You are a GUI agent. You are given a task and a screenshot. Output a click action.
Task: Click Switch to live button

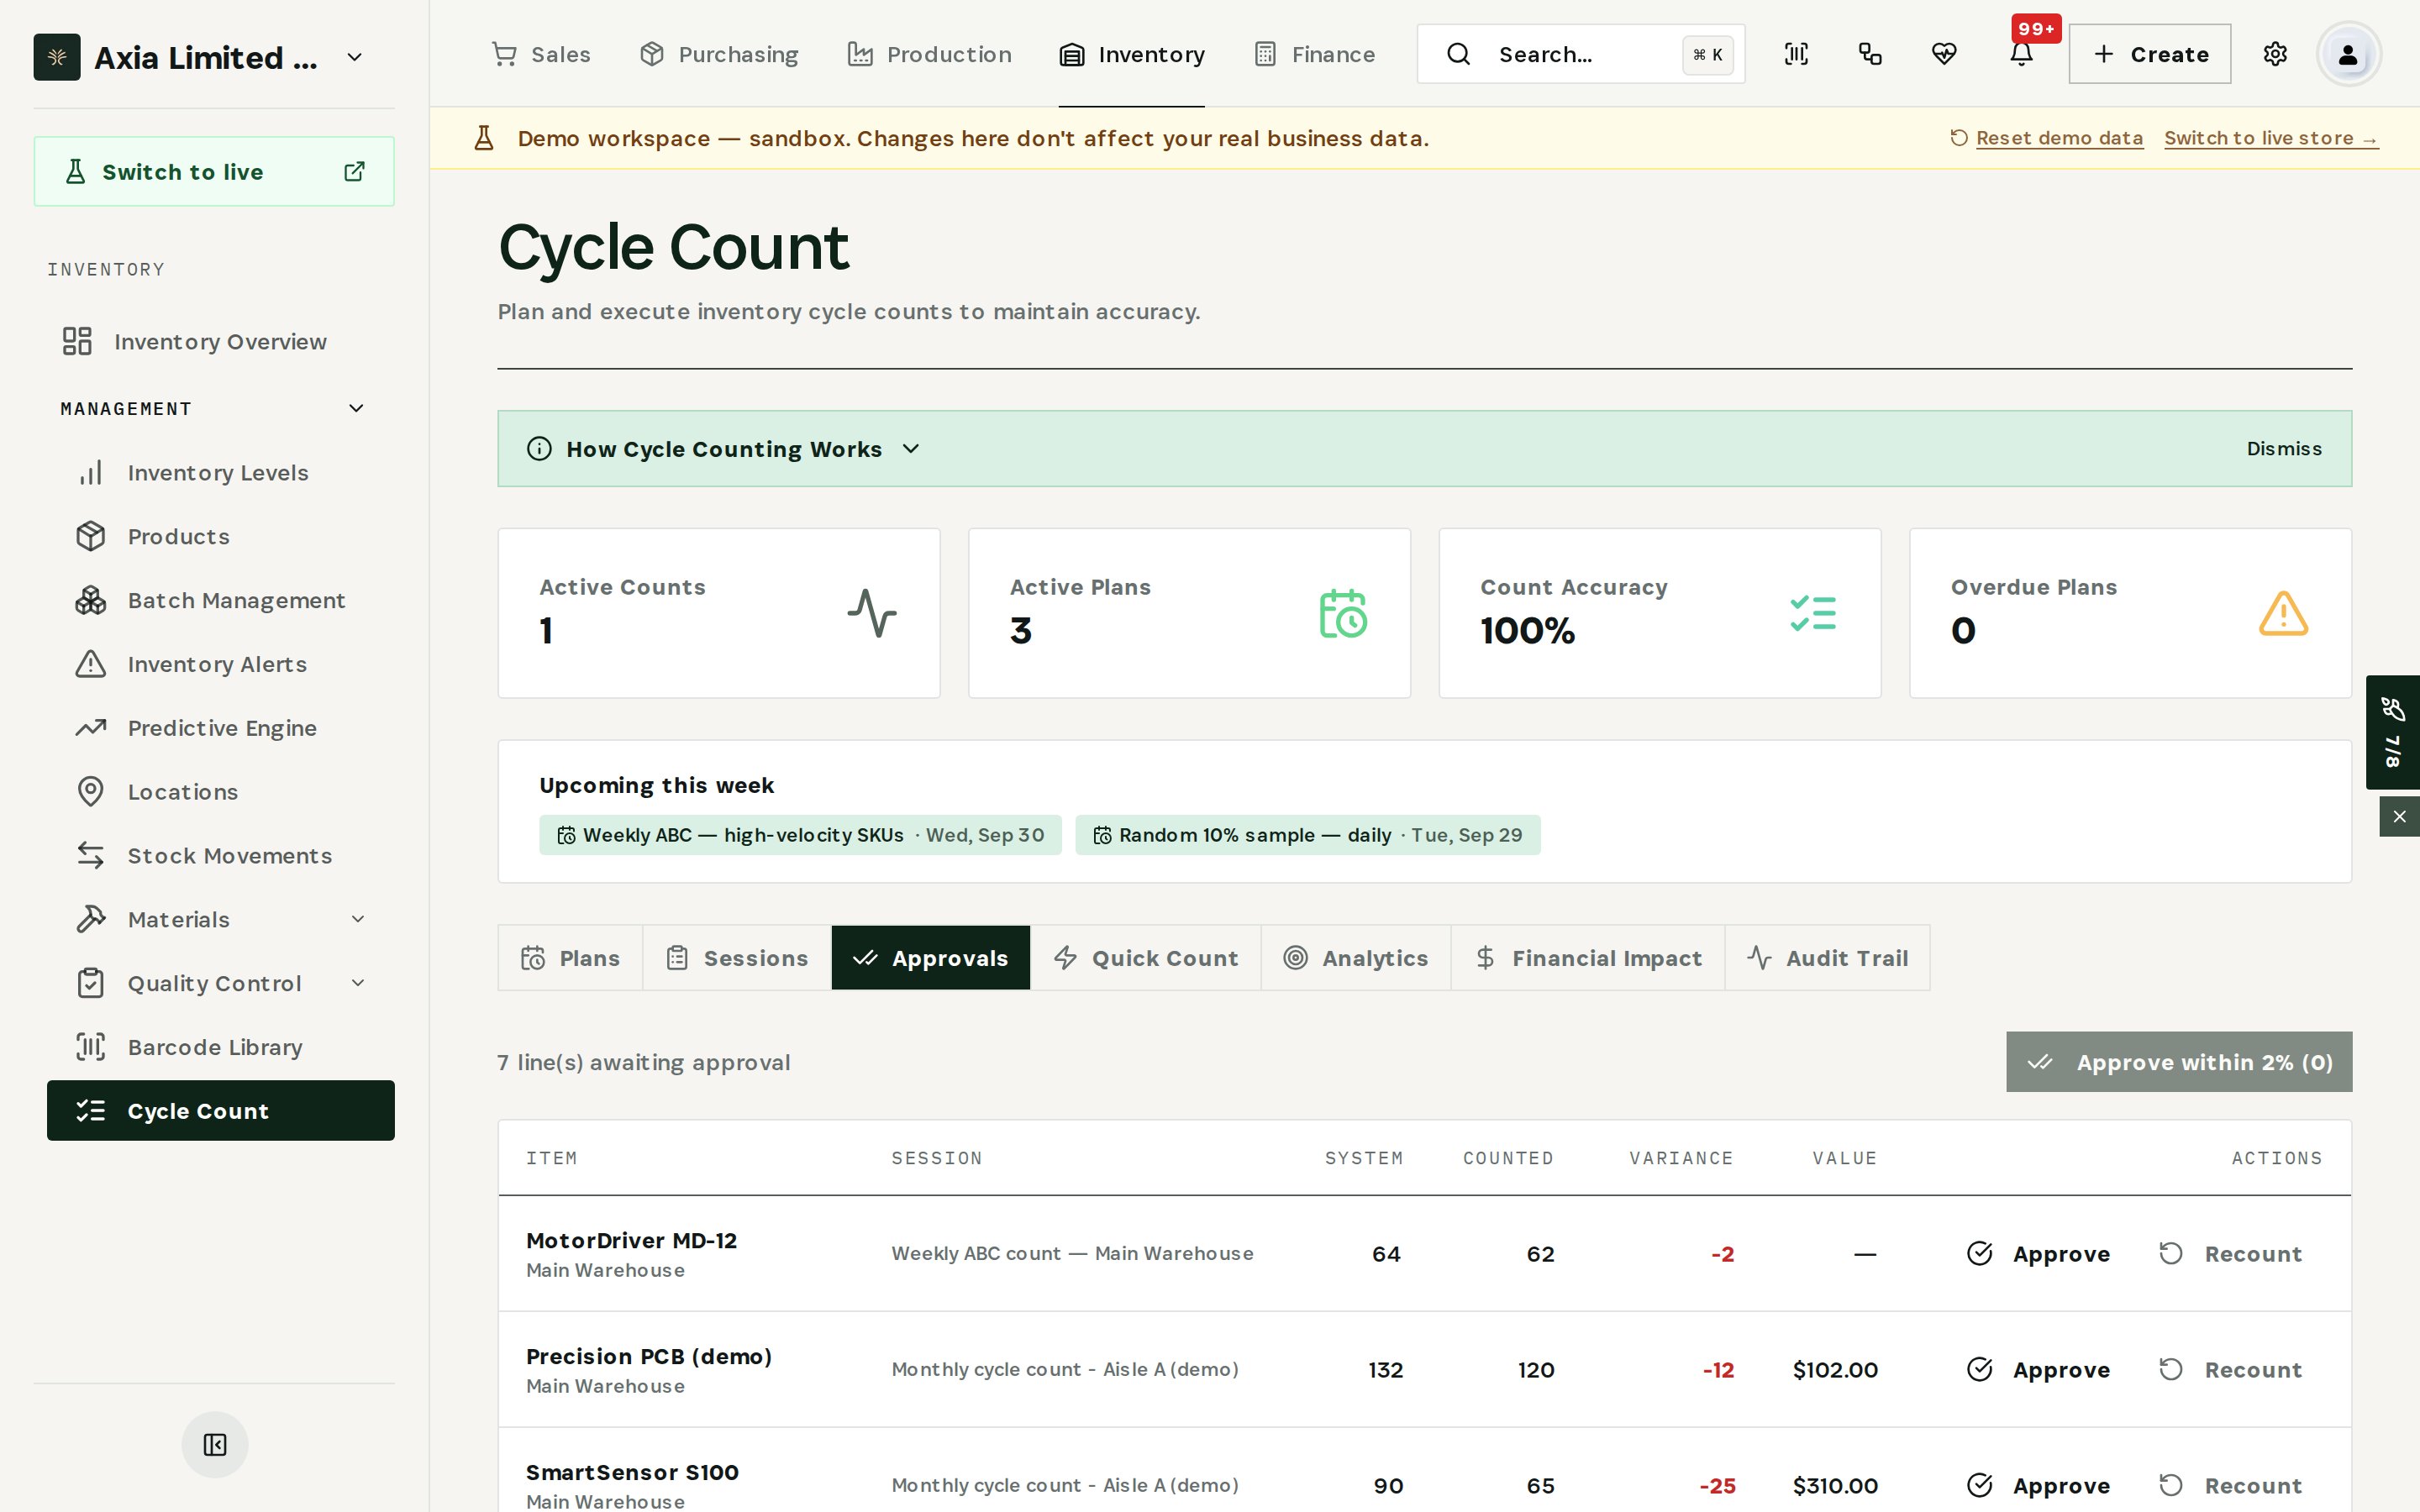(x=214, y=172)
